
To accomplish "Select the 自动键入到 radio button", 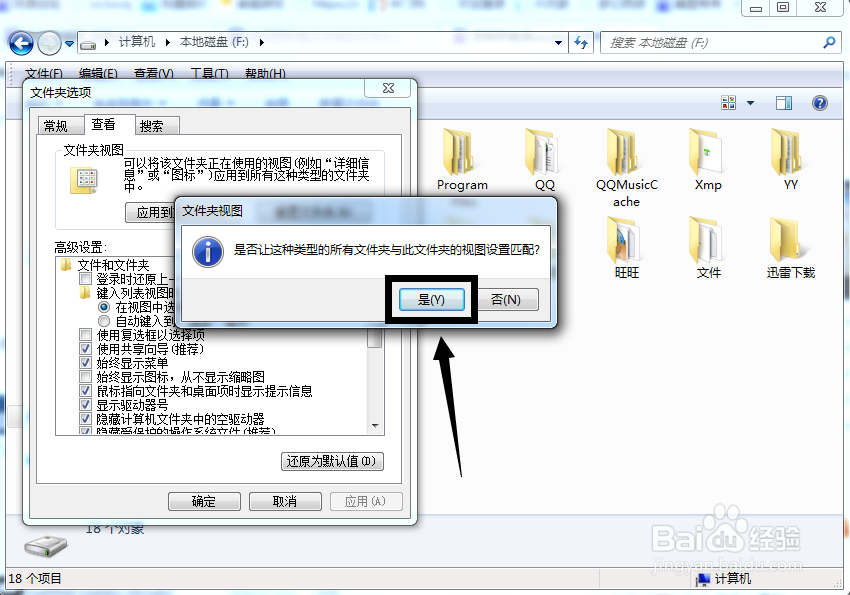I will pos(104,321).
